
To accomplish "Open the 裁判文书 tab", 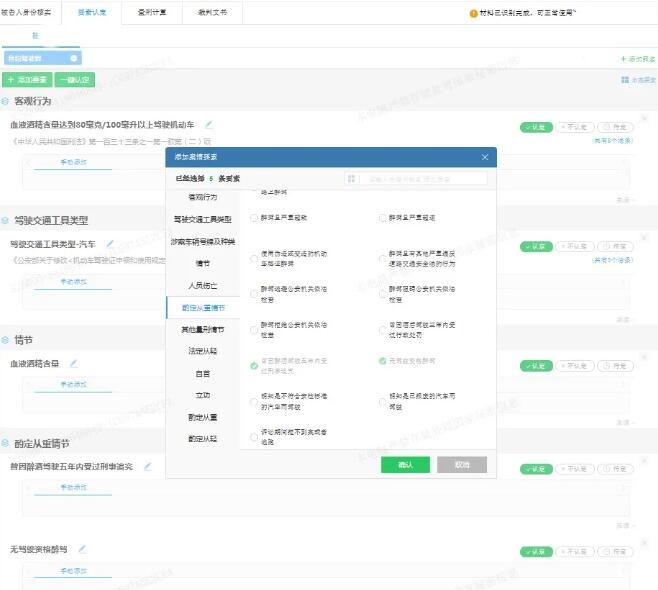I will (x=210, y=12).
